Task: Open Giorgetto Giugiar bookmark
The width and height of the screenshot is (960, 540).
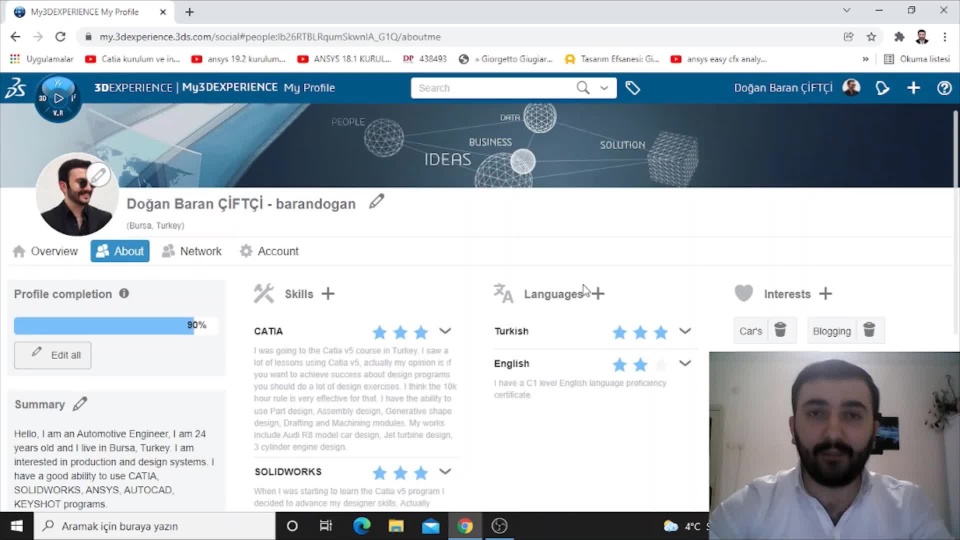Action: point(506,59)
